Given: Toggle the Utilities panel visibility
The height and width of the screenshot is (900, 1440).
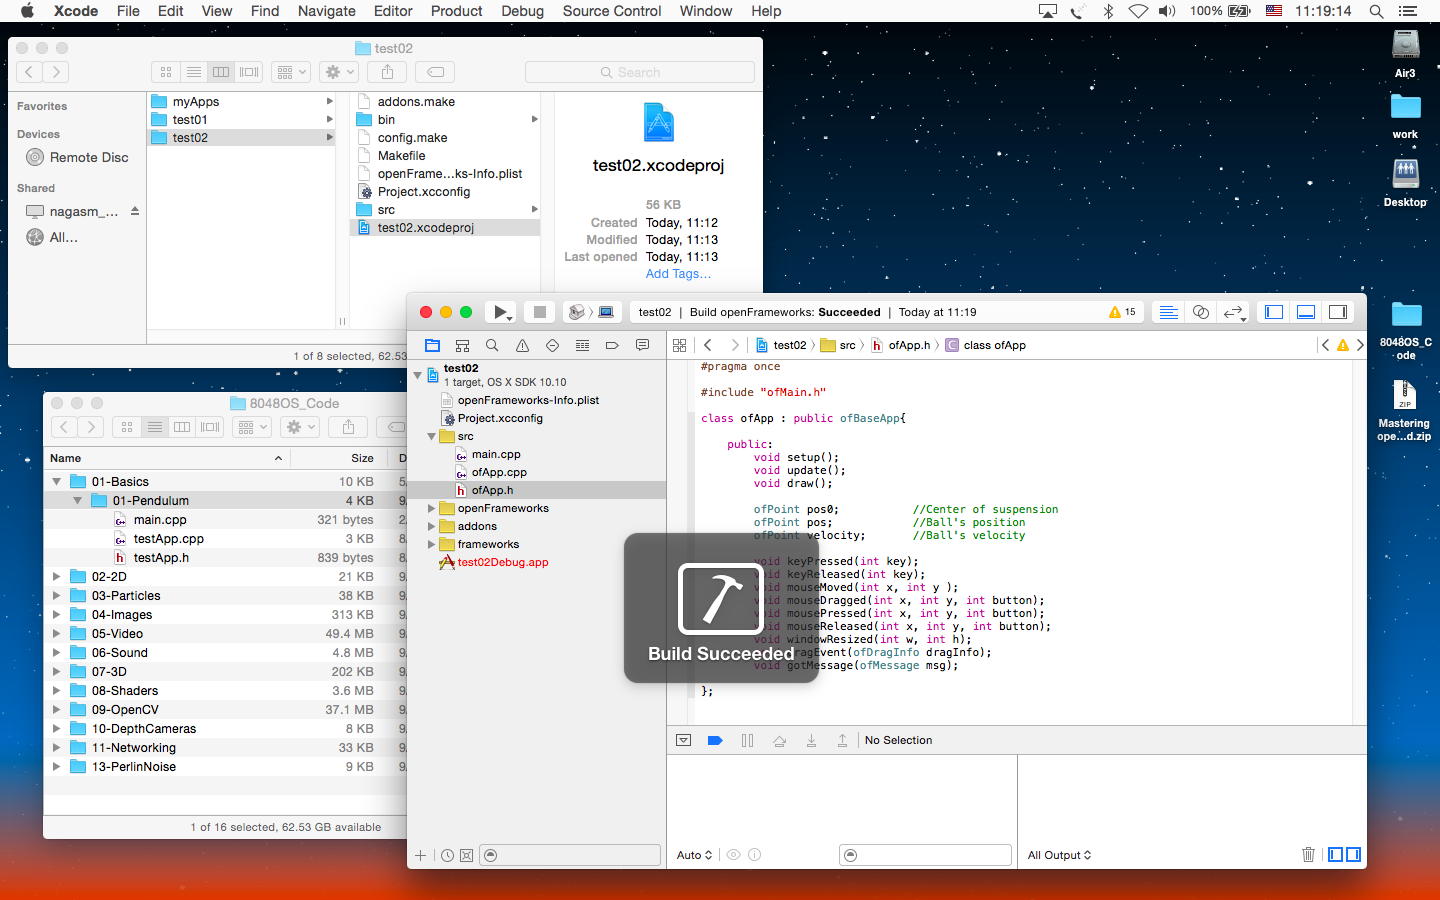Looking at the screenshot, I should [x=1337, y=312].
